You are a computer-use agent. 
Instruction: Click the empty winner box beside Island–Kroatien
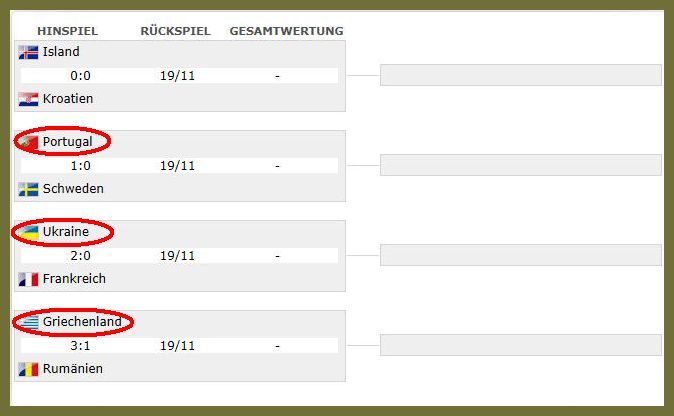[521, 75]
